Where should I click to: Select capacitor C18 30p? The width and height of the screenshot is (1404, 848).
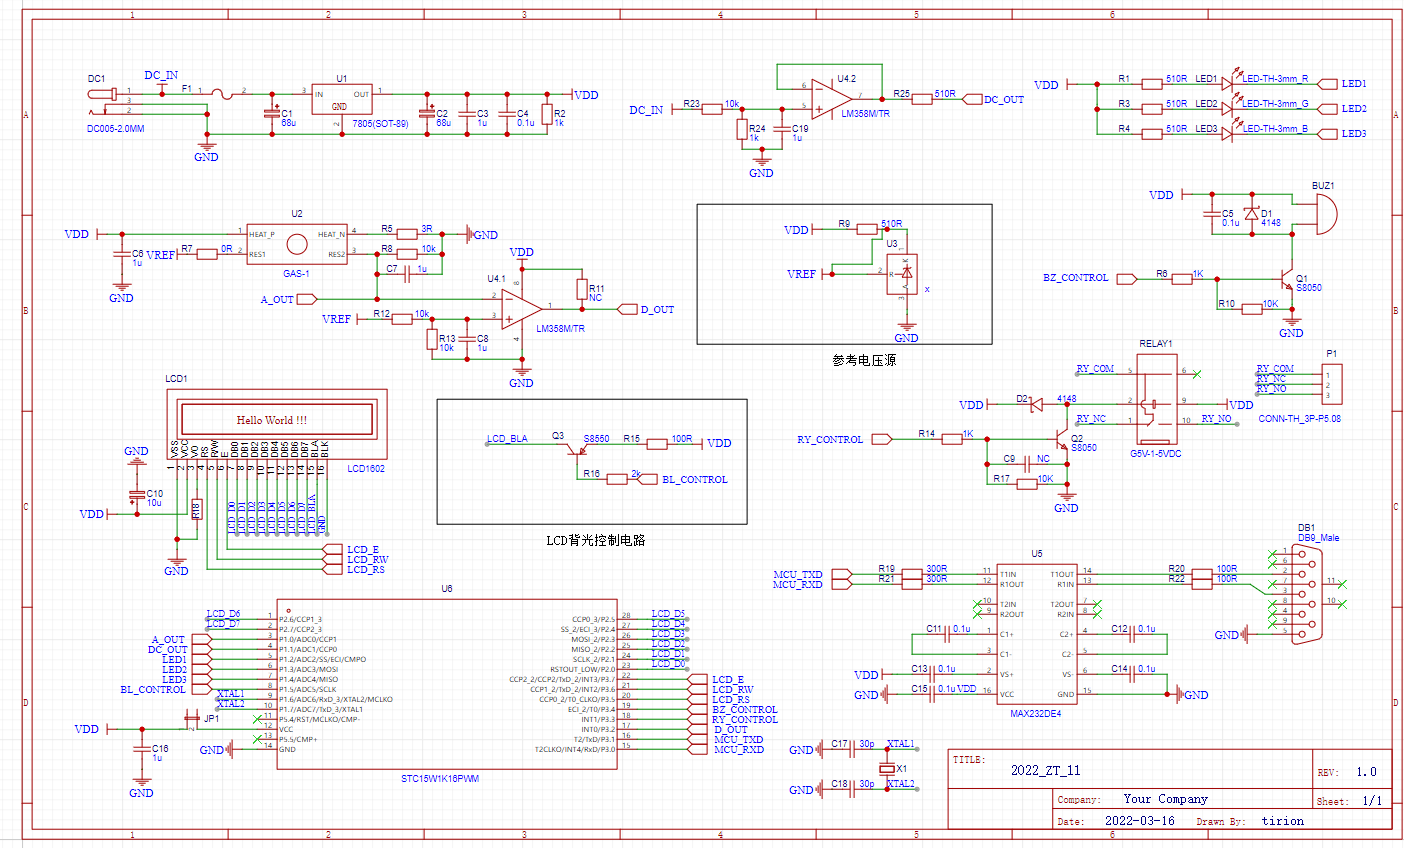(853, 789)
